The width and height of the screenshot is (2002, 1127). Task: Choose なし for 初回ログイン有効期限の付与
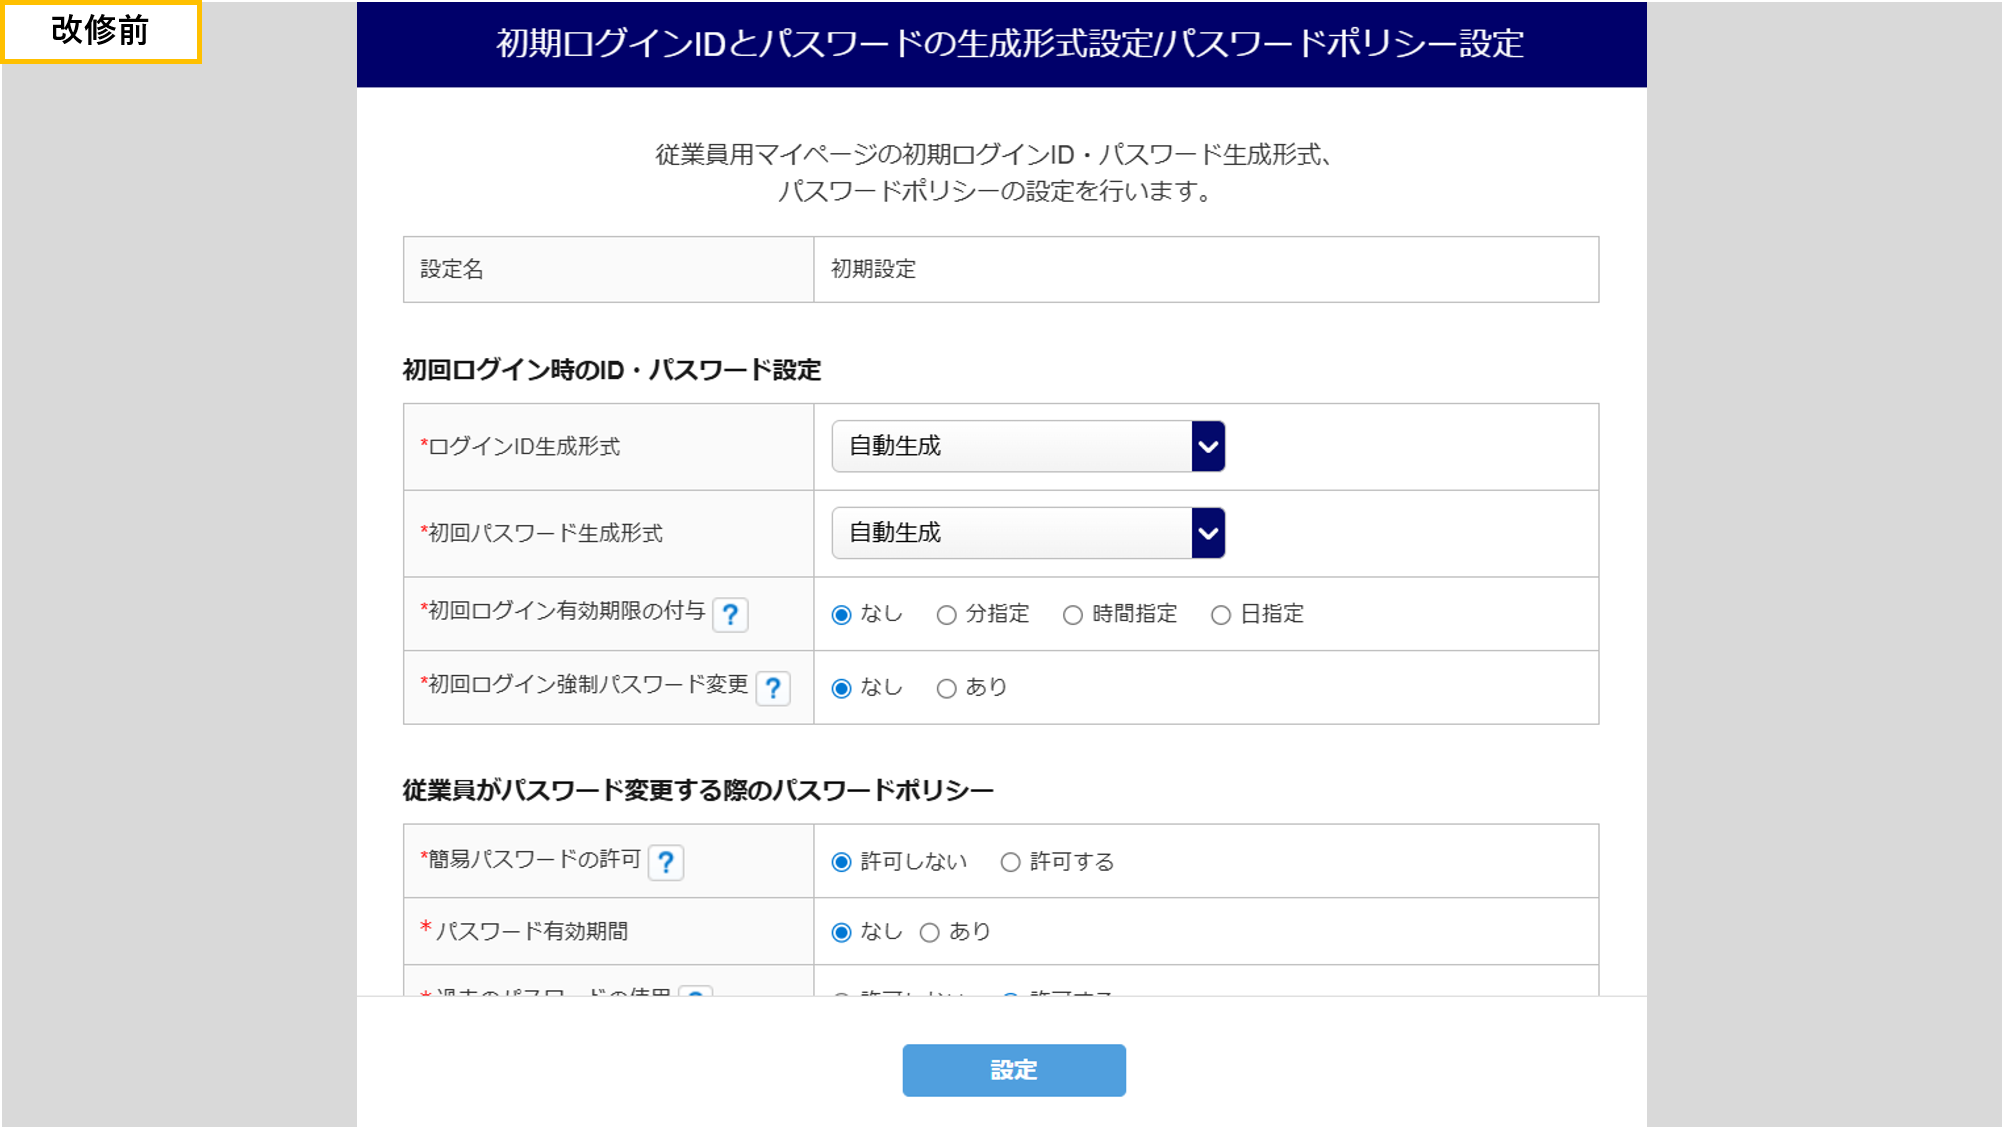[x=842, y=615]
